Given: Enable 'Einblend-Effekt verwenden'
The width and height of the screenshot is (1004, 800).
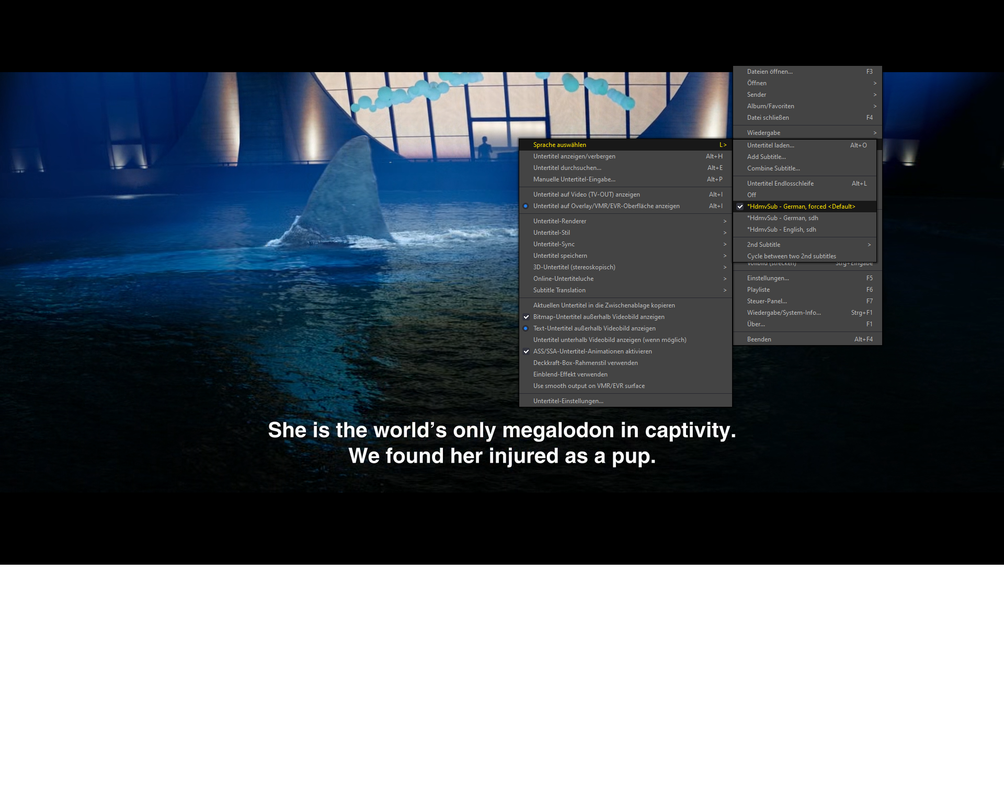Looking at the screenshot, I should click(x=625, y=375).
